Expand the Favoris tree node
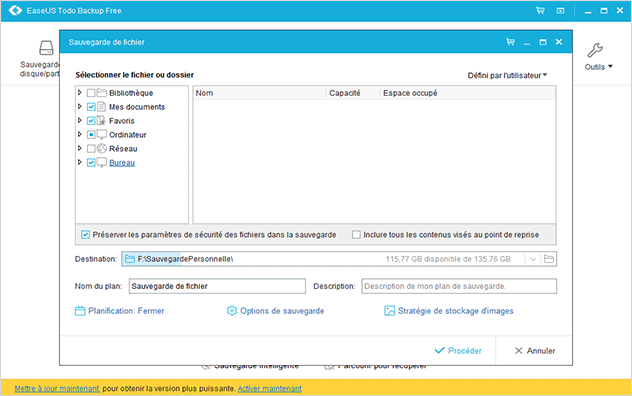The height and width of the screenshot is (396, 632). point(80,120)
